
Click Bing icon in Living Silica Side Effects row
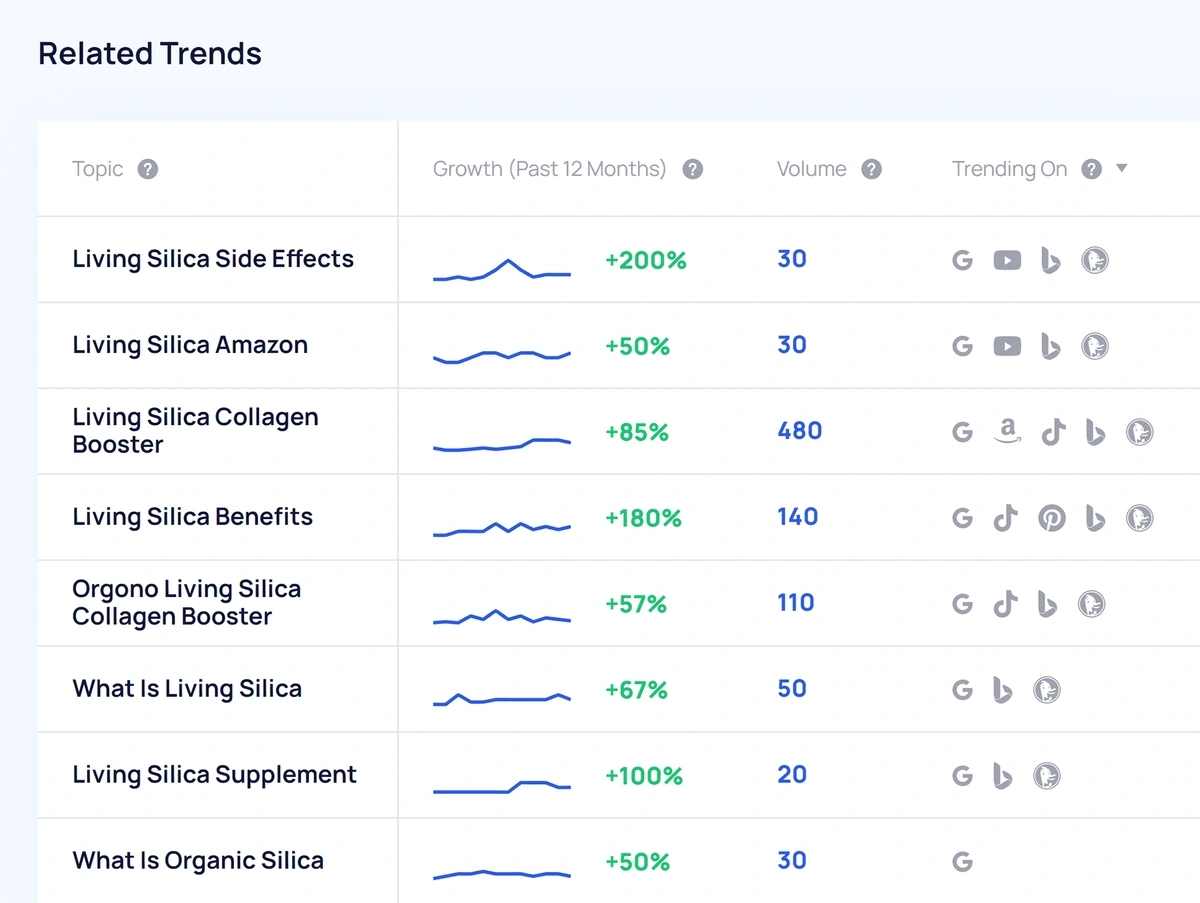(1050, 261)
